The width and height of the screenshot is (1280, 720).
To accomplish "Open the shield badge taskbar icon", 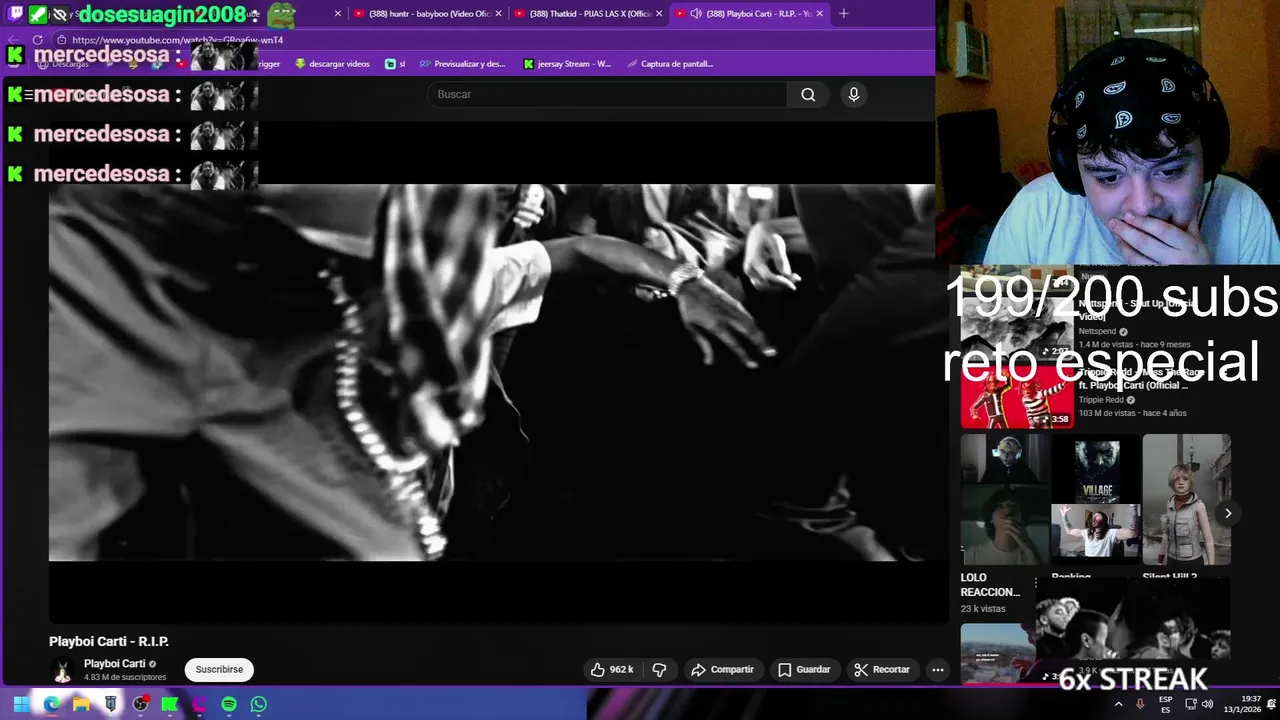I will [110, 704].
